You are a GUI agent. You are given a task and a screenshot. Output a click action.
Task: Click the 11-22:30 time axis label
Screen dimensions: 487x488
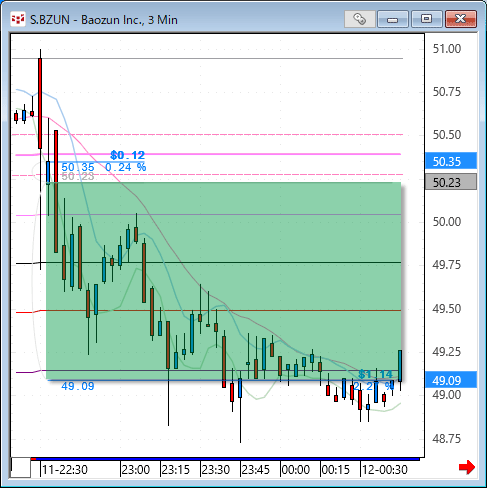coord(65,470)
